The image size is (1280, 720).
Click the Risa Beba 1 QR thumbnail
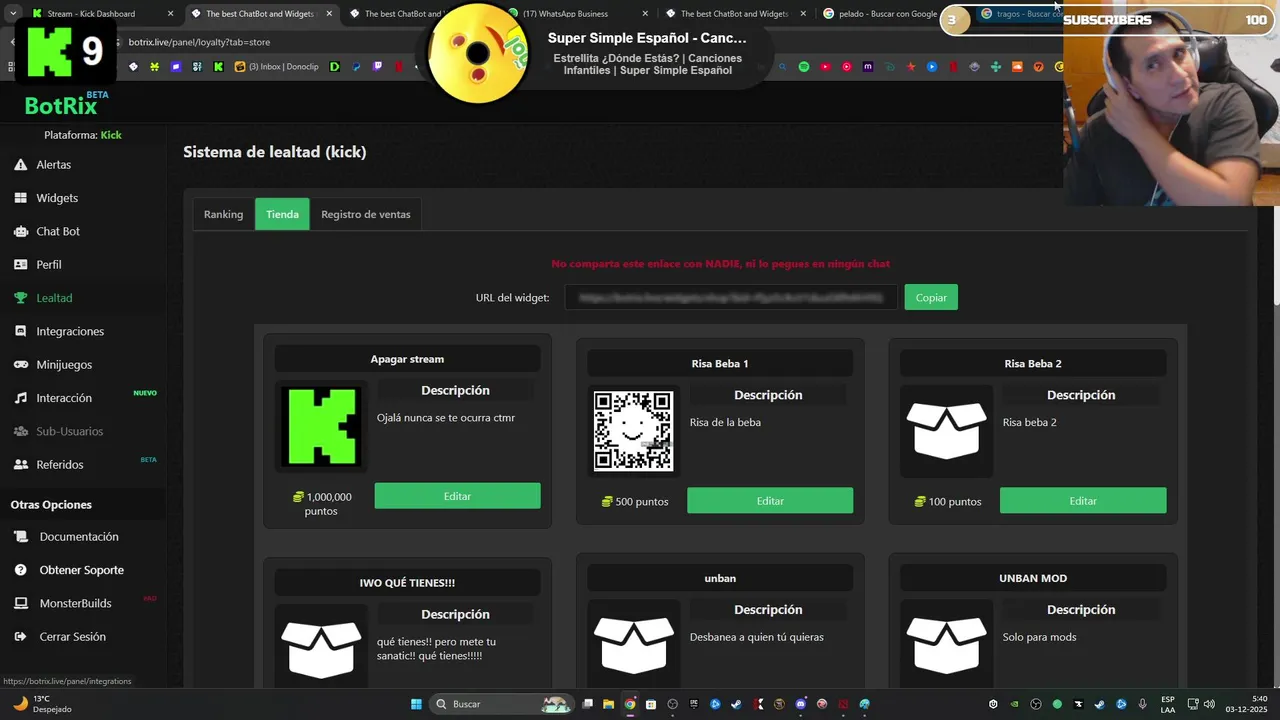coord(633,431)
